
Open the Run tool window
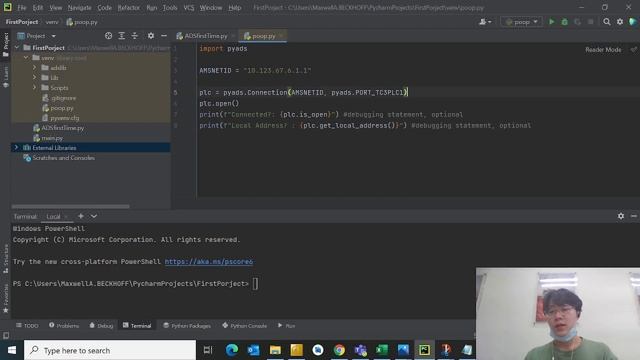point(287,326)
